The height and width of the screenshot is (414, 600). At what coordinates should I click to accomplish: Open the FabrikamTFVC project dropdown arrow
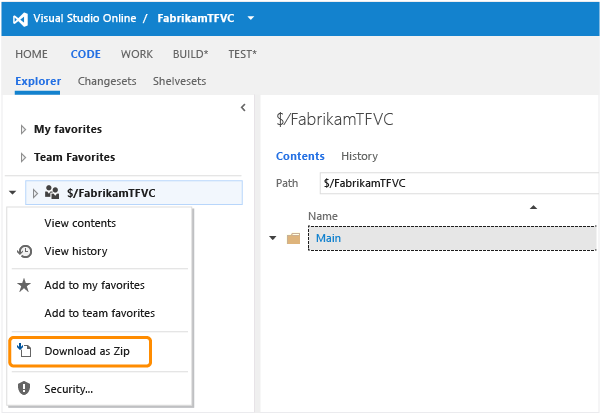[251, 18]
